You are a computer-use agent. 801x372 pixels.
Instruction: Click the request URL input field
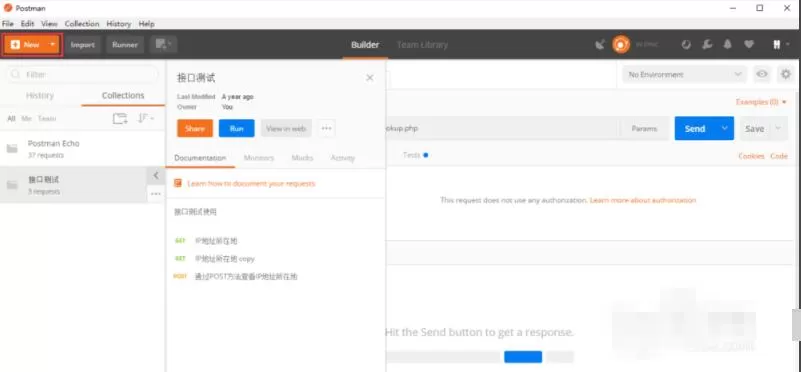coord(503,128)
